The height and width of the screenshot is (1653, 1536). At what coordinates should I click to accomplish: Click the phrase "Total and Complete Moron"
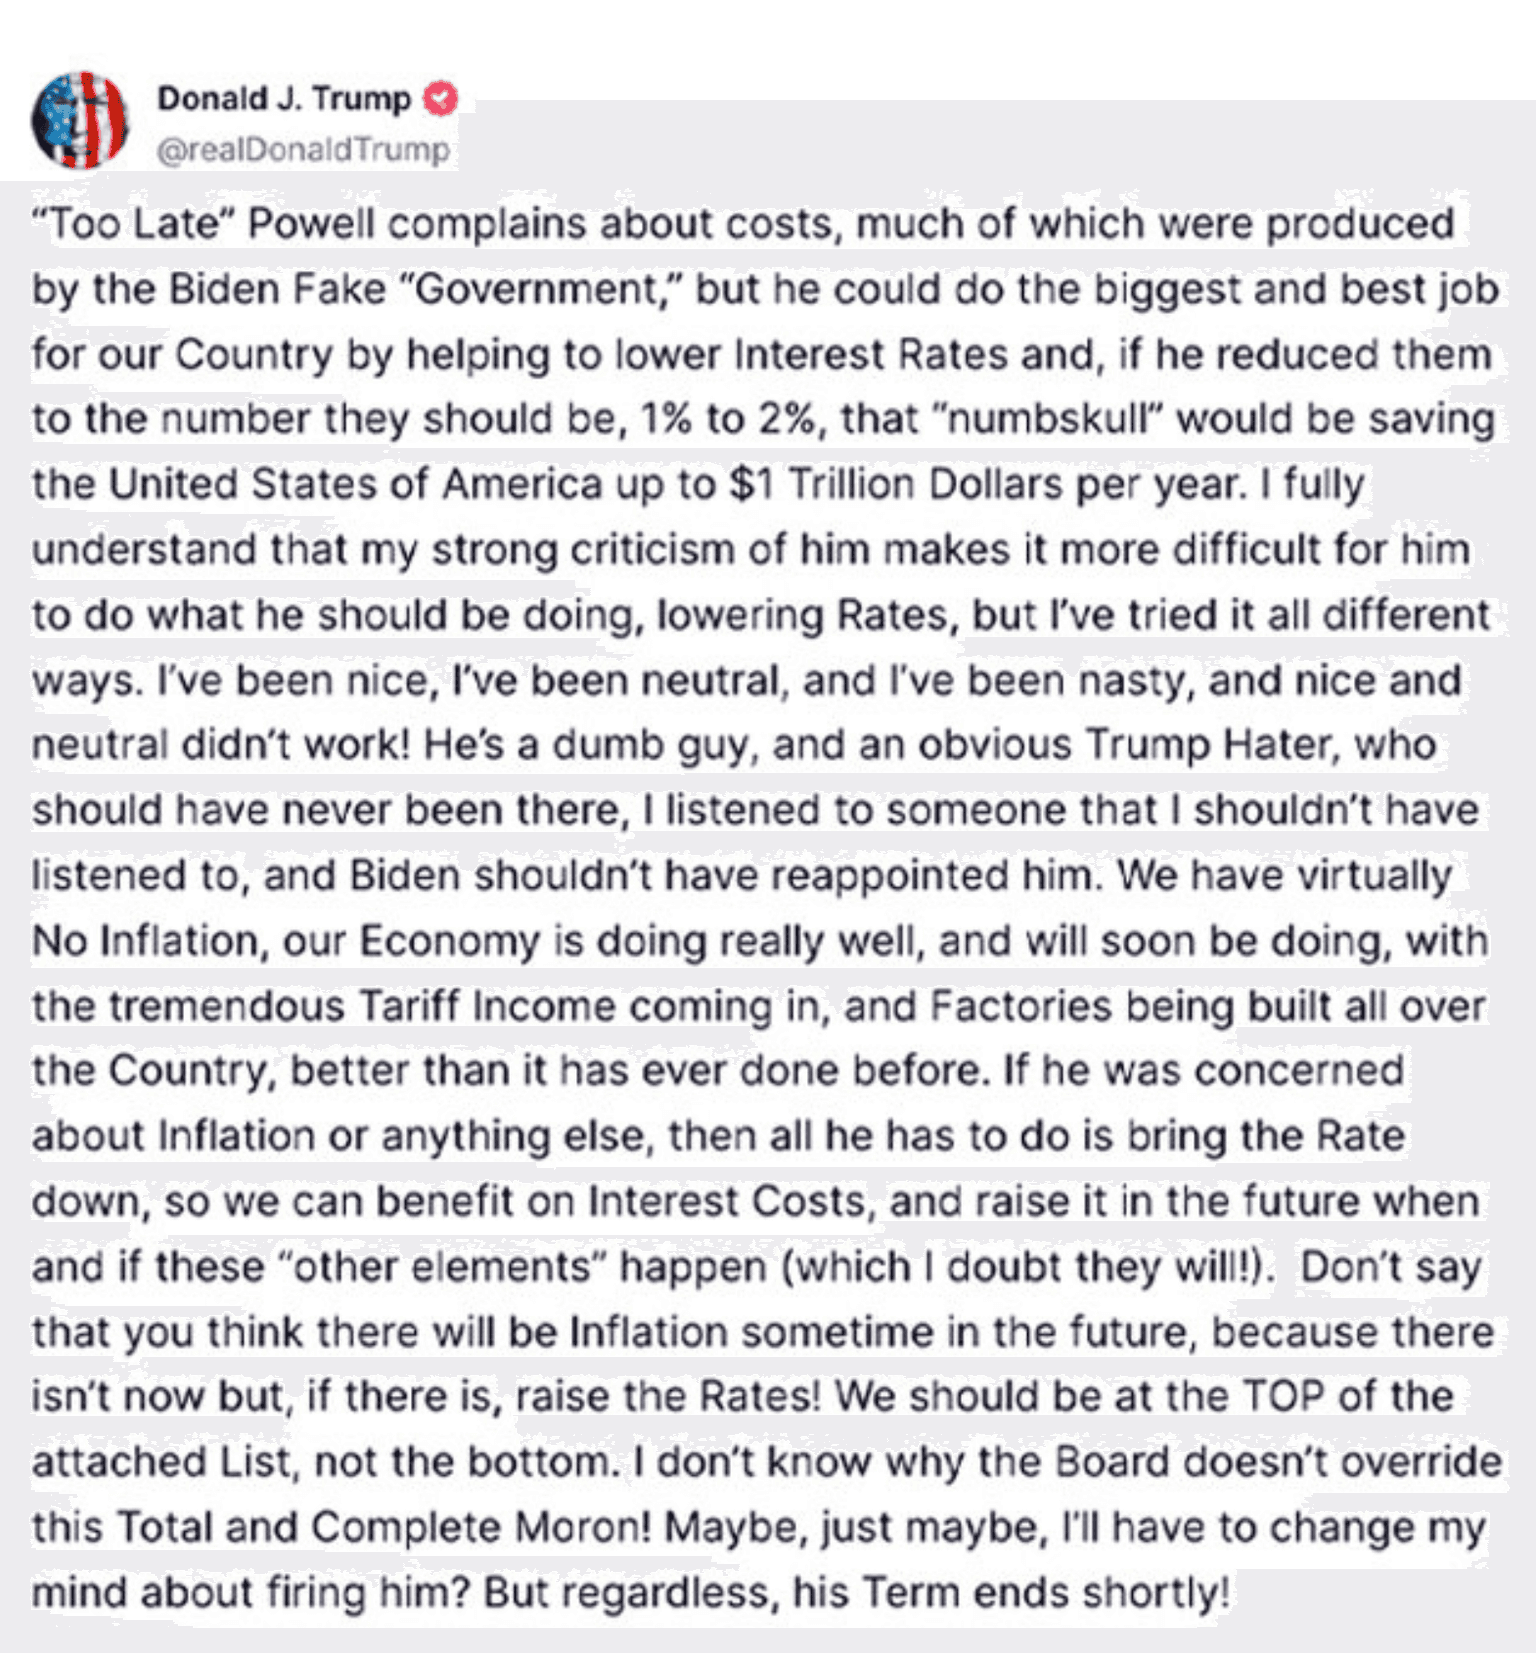pos(384,1528)
